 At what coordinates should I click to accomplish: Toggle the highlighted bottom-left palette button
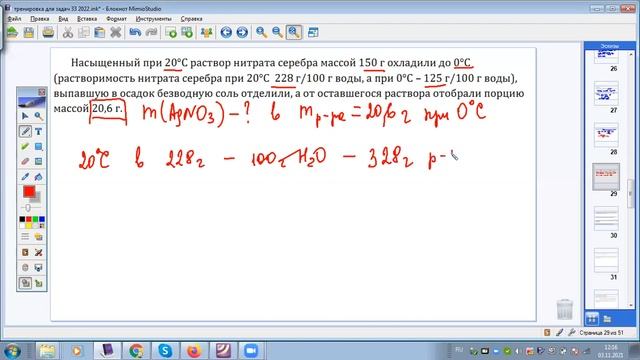click(x=25, y=283)
